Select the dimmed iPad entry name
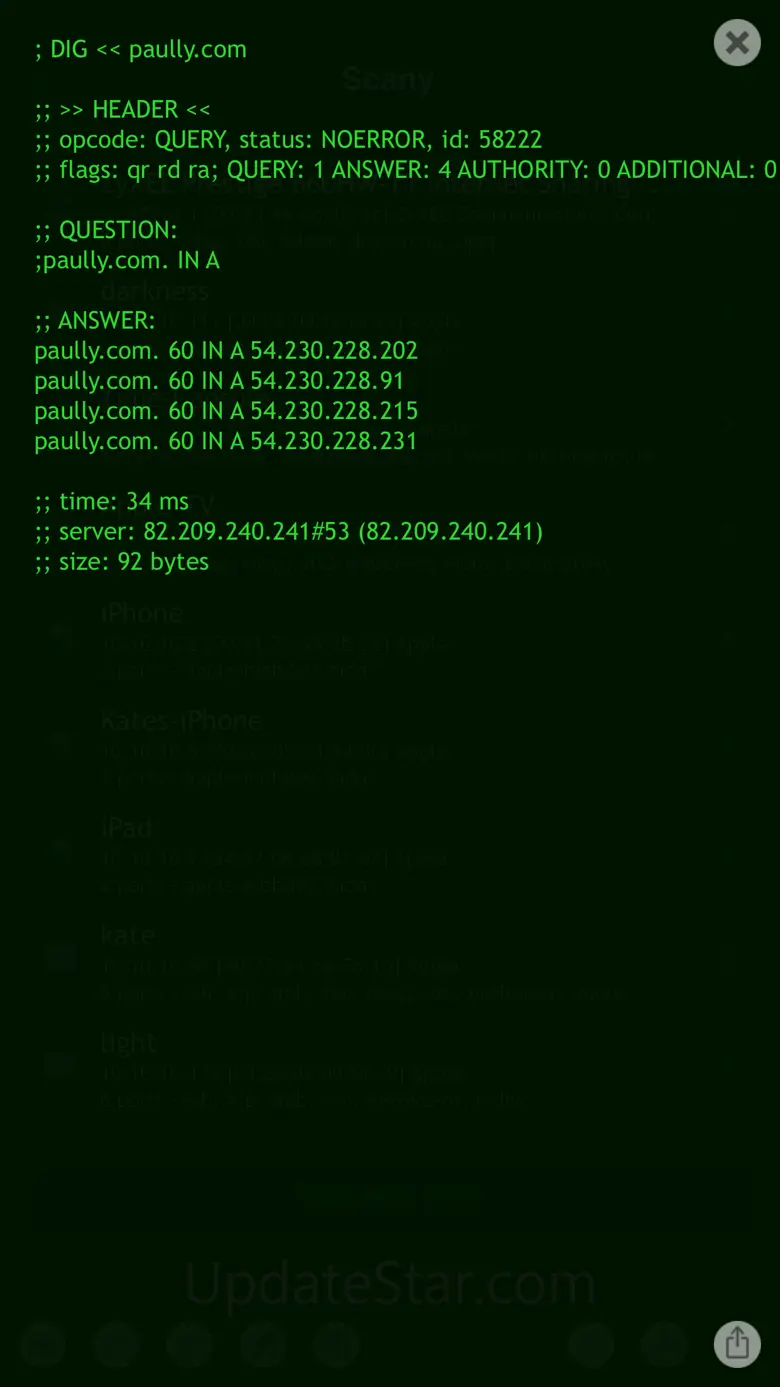The width and height of the screenshot is (780, 1387). click(x=127, y=828)
